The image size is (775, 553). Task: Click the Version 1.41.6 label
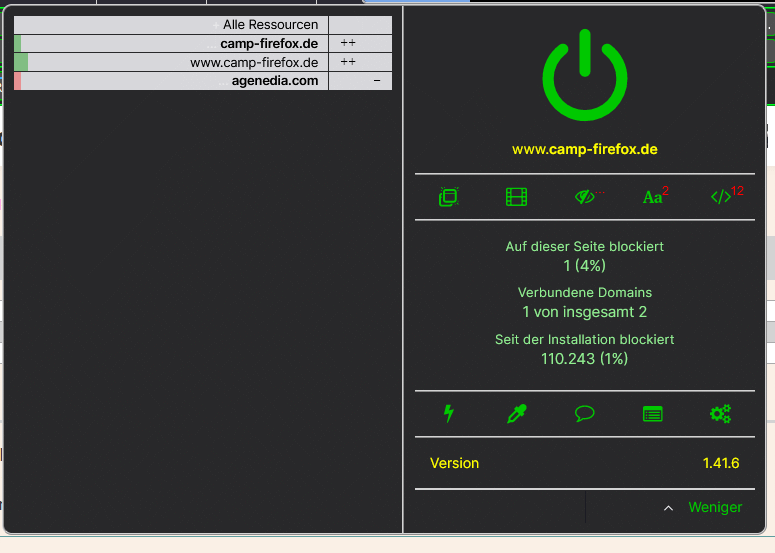[x=585, y=463]
